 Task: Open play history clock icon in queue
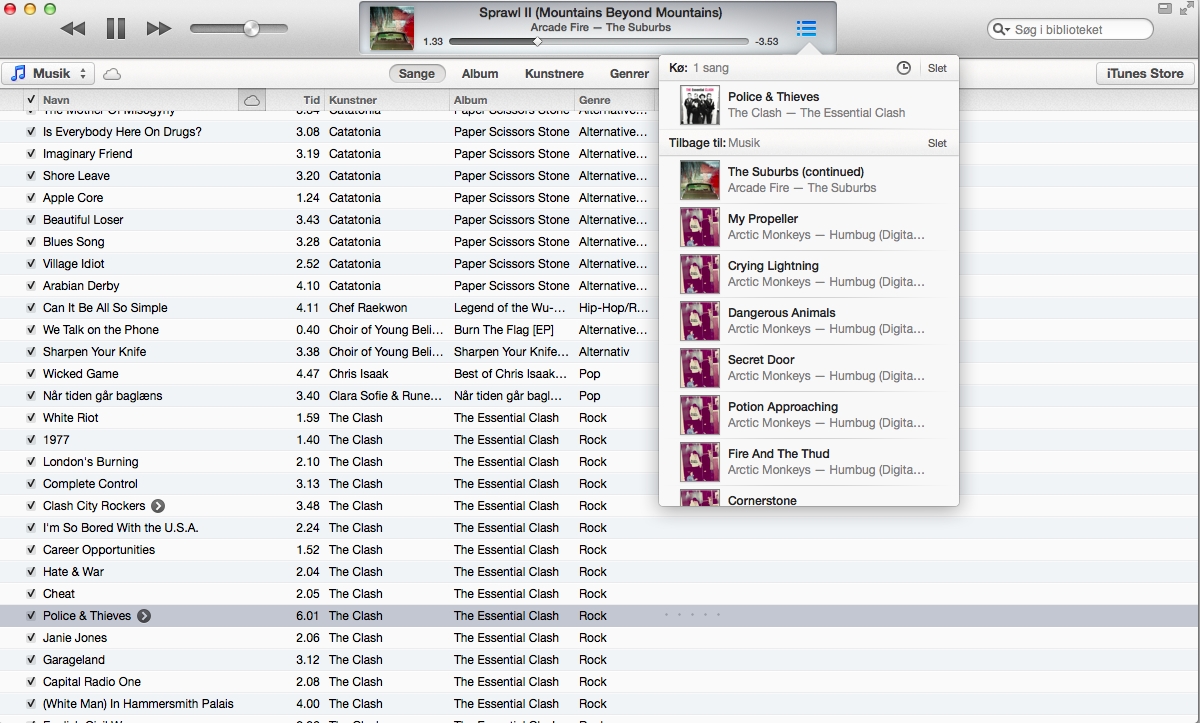pyautogui.click(x=903, y=68)
